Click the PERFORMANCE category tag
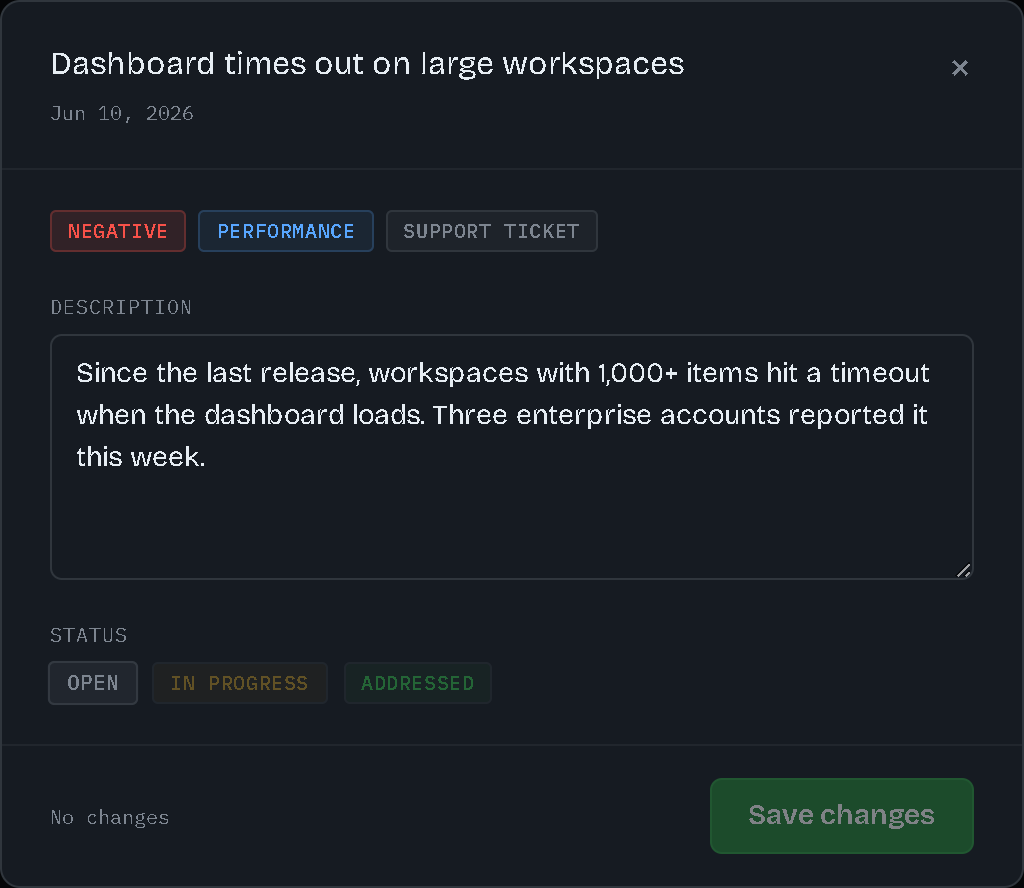Screen dimensions: 1024x888 coord(286,231)
